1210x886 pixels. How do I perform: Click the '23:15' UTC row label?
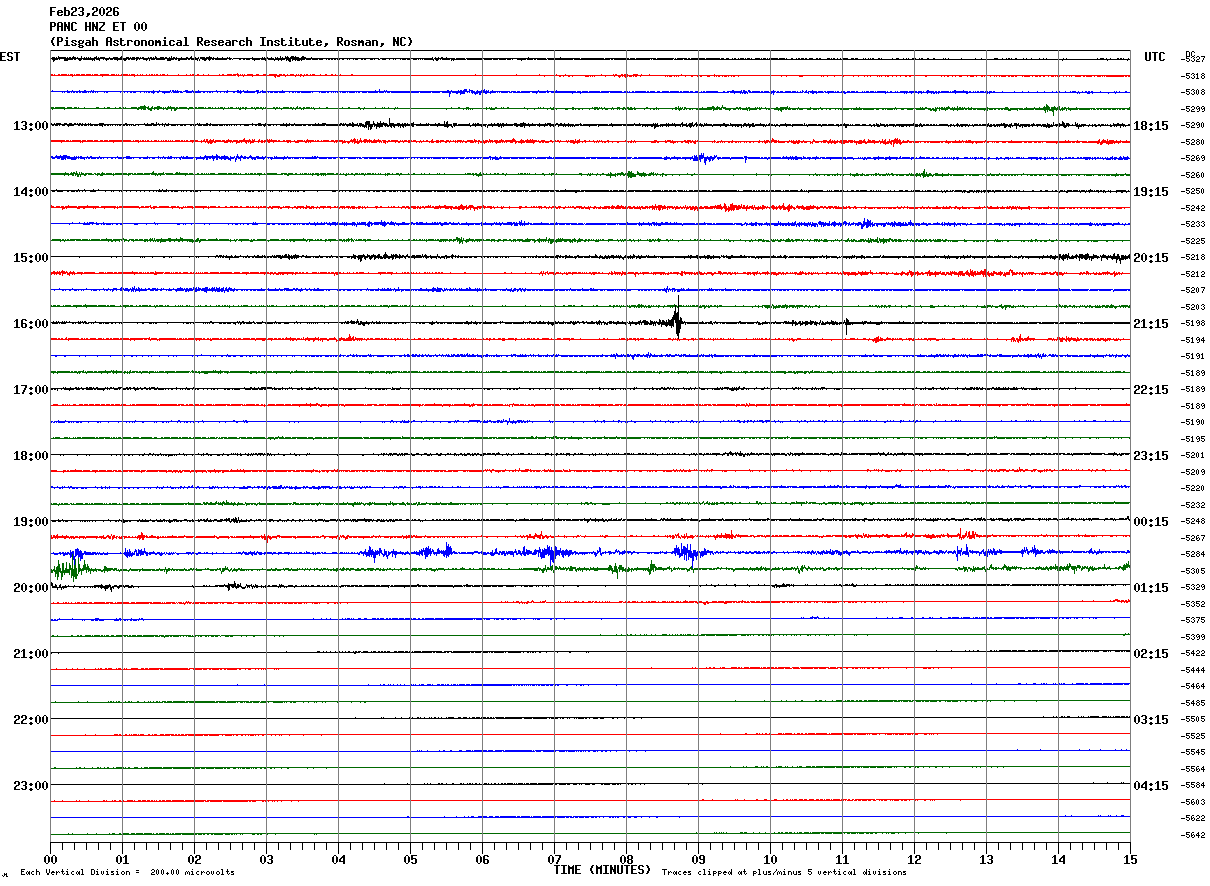pyautogui.click(x=1151, y=456)
